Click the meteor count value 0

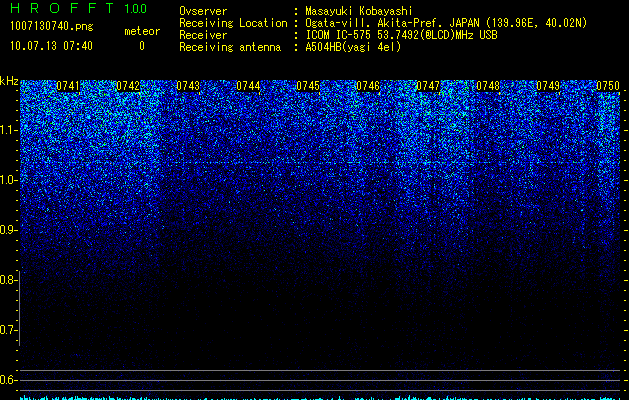142,46
